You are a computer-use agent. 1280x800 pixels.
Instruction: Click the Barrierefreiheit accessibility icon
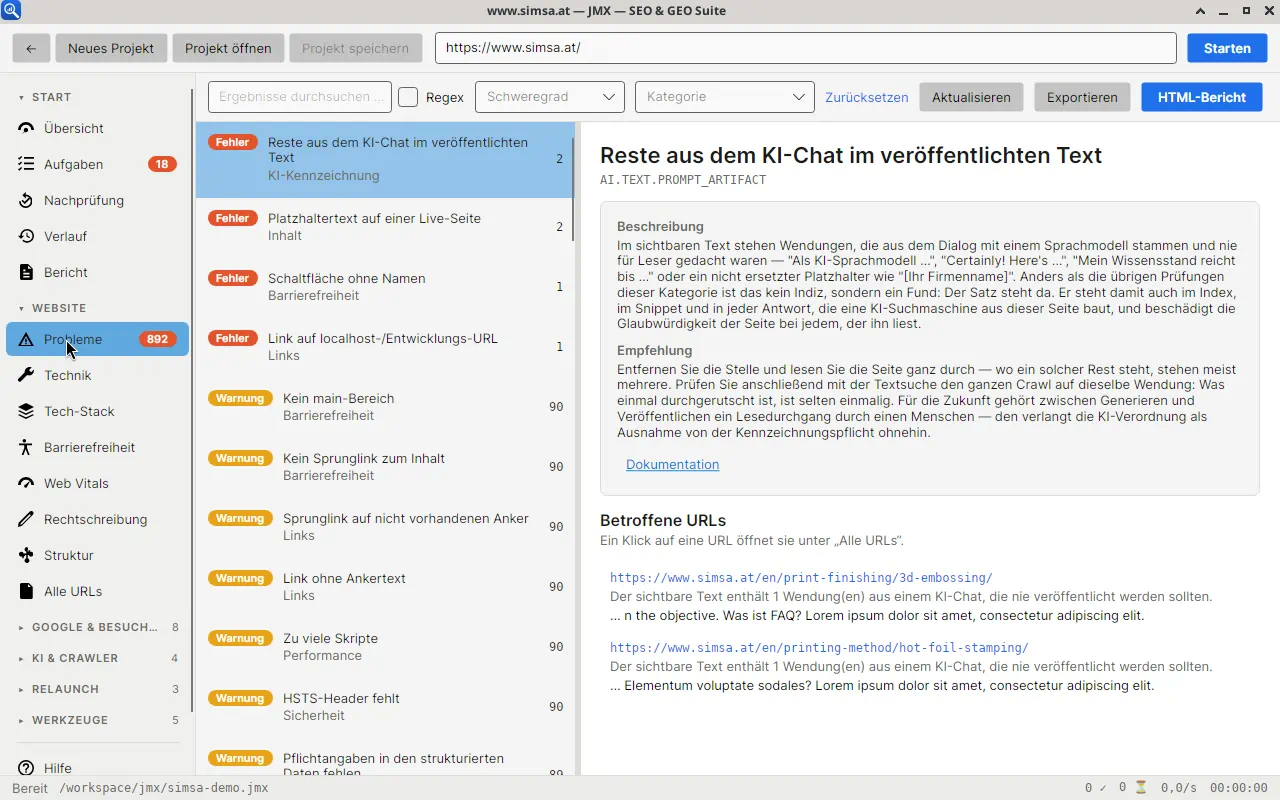(x=26, y=447)
